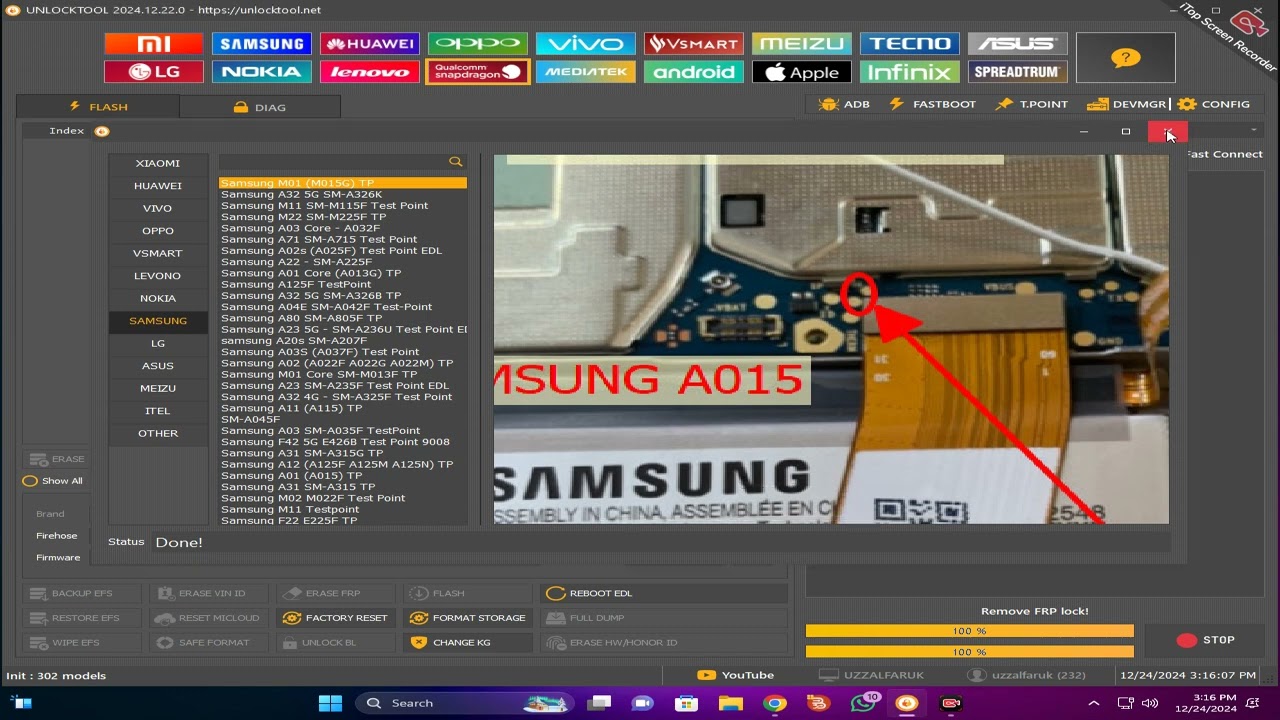Select the android logo tile
Screen dimensions: 1280x720
(693, 72)
